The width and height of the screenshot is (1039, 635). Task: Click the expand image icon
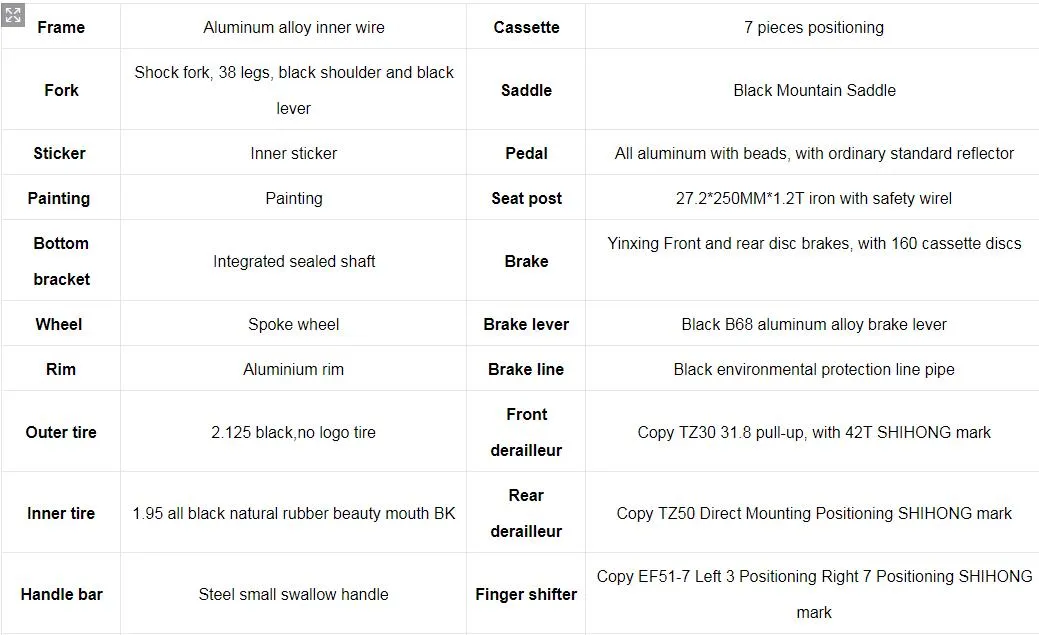[x=13, y=15]
